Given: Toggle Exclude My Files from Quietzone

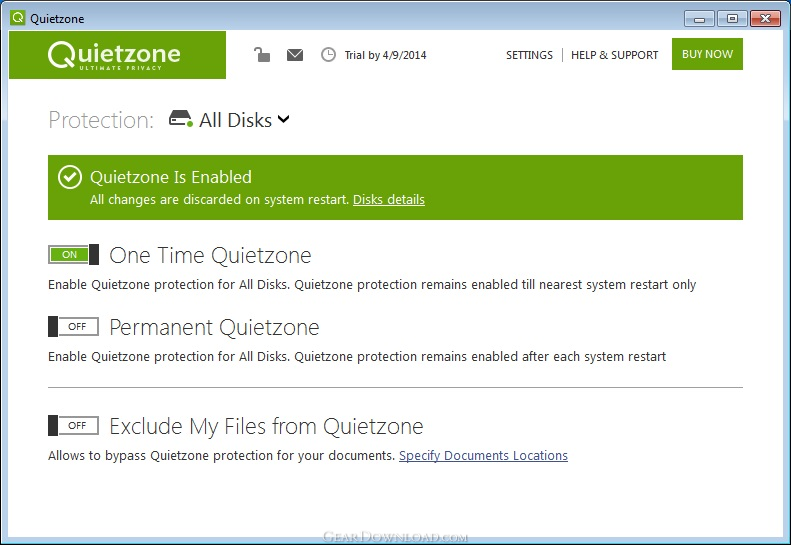Looking at the screenshot, I should tap(74, 425).
